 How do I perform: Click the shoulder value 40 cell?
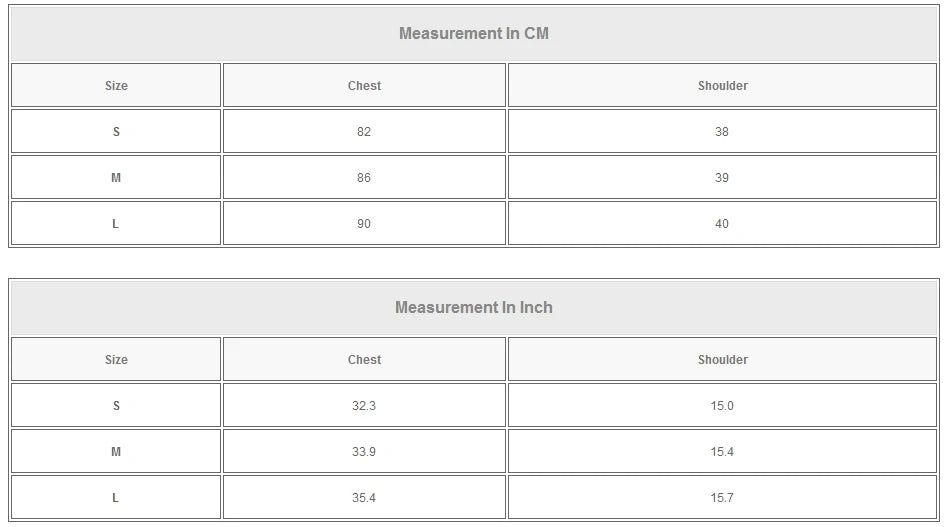pyautogui.click(x=722, y=224)
